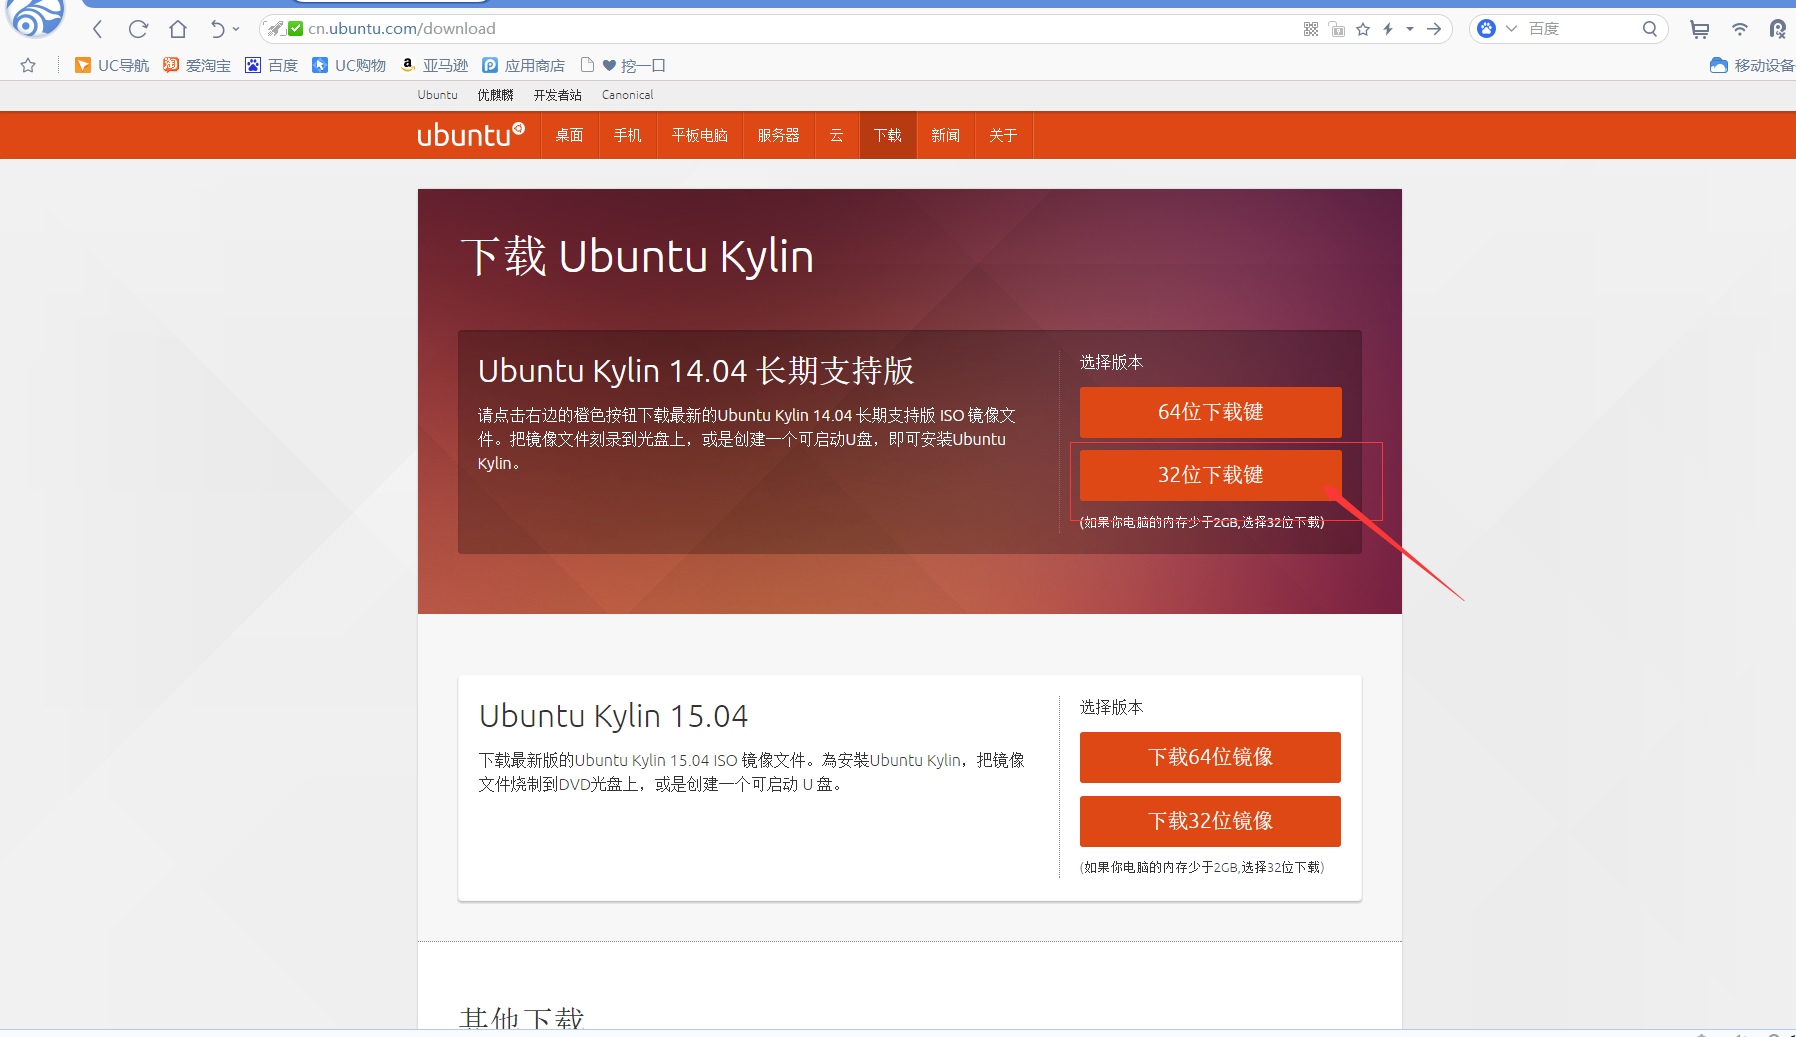
Task: Toggle the lightning acceleration icon
Action: 1388,29
